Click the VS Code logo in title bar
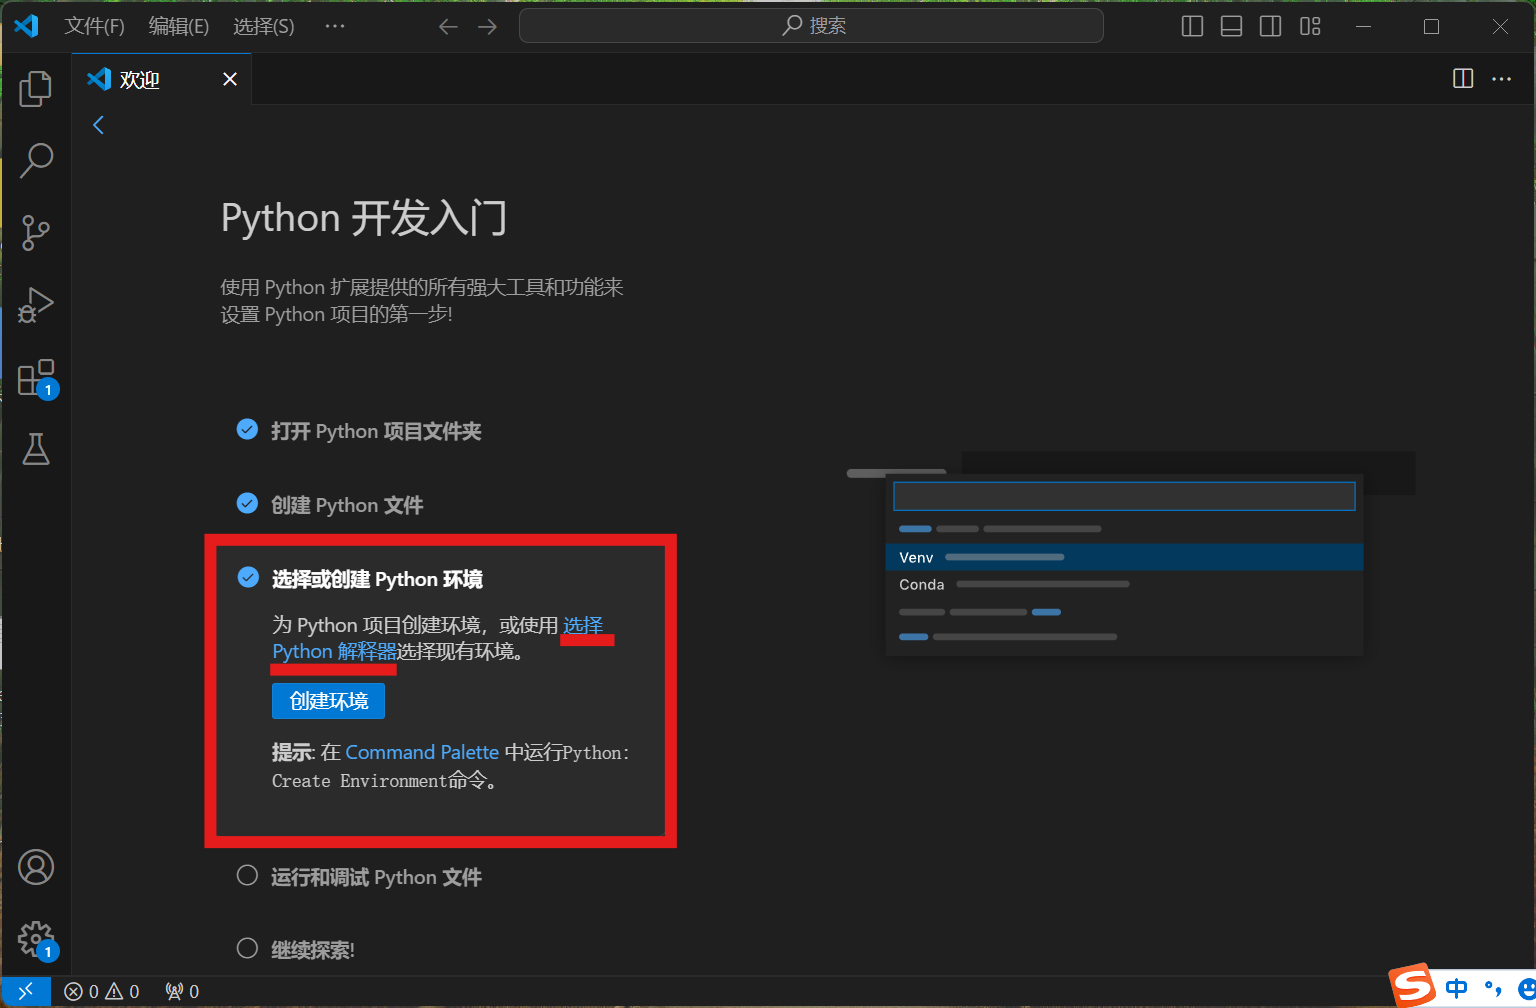The image size is (1536, 1008). coord(27,26)
